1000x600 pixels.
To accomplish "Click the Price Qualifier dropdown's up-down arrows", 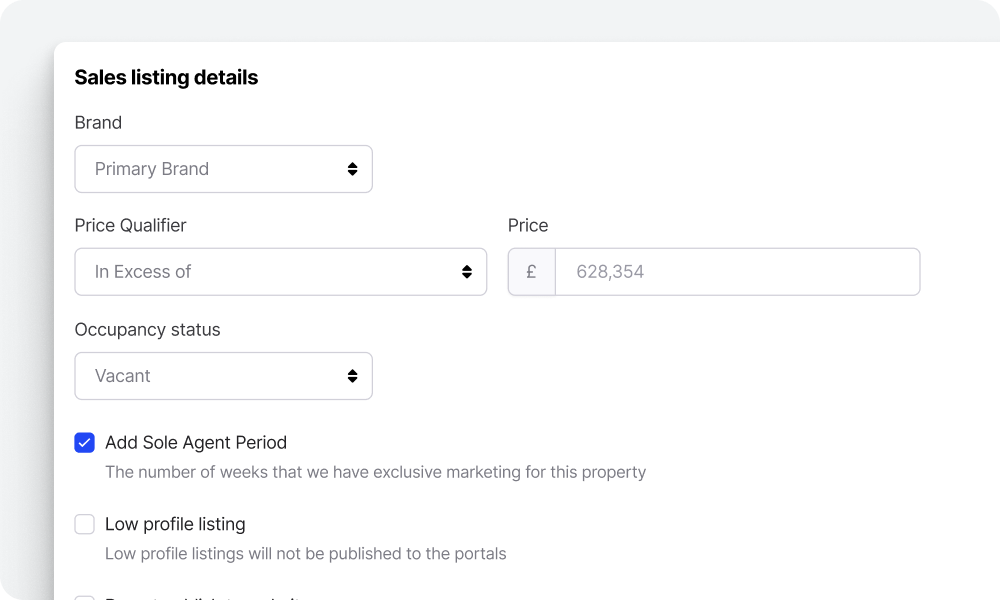I will [x=467, y=272].
